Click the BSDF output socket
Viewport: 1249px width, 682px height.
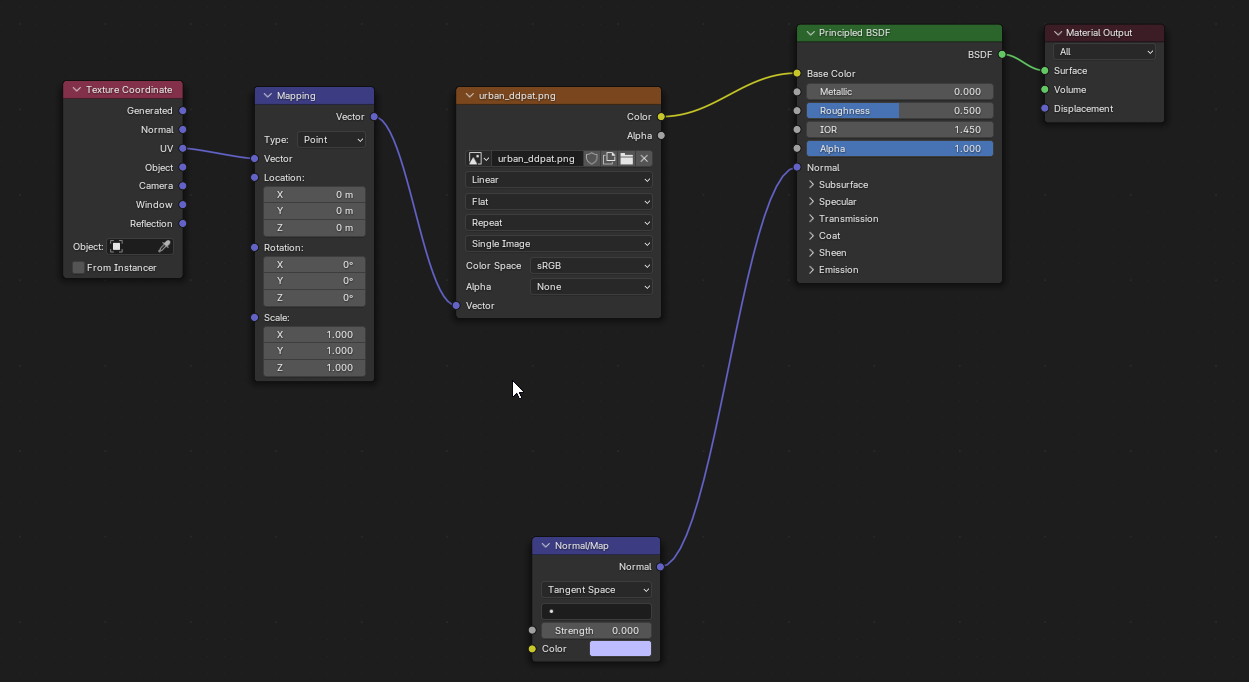pyautogui.click(x=1001, y=55)
